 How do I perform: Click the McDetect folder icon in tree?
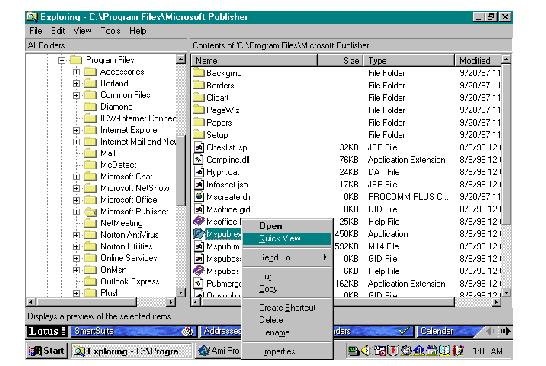point(90,165)
